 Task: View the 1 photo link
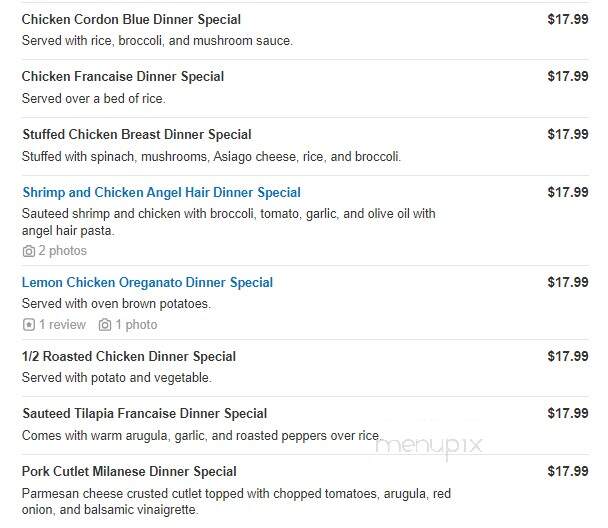click(x=128, y=324)
